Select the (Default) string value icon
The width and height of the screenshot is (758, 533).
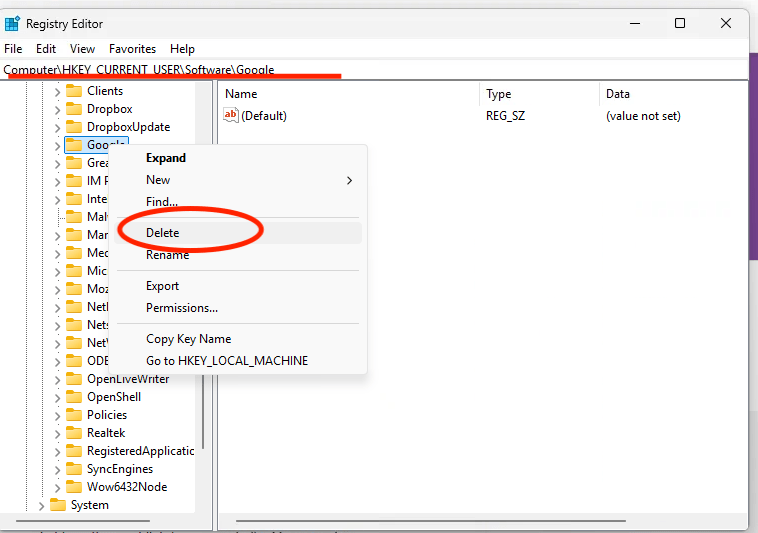click(x=231, y=115)
